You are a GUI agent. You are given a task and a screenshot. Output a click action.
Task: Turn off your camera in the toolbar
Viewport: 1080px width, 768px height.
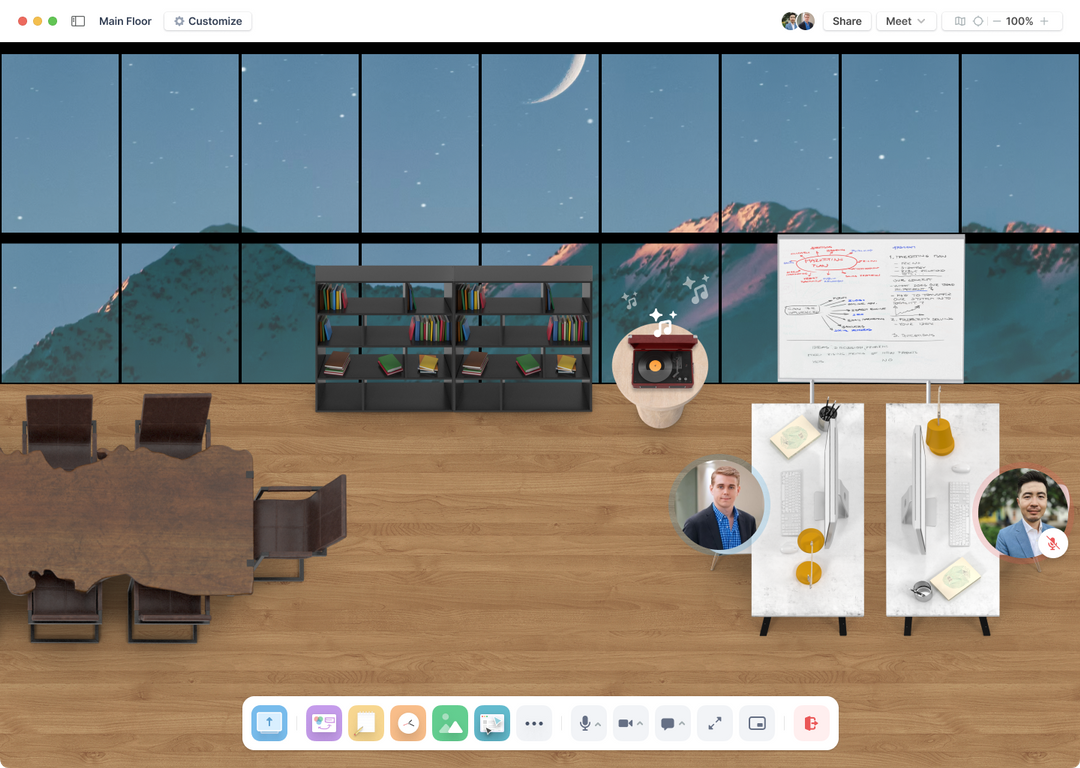(x=627, y=723)
